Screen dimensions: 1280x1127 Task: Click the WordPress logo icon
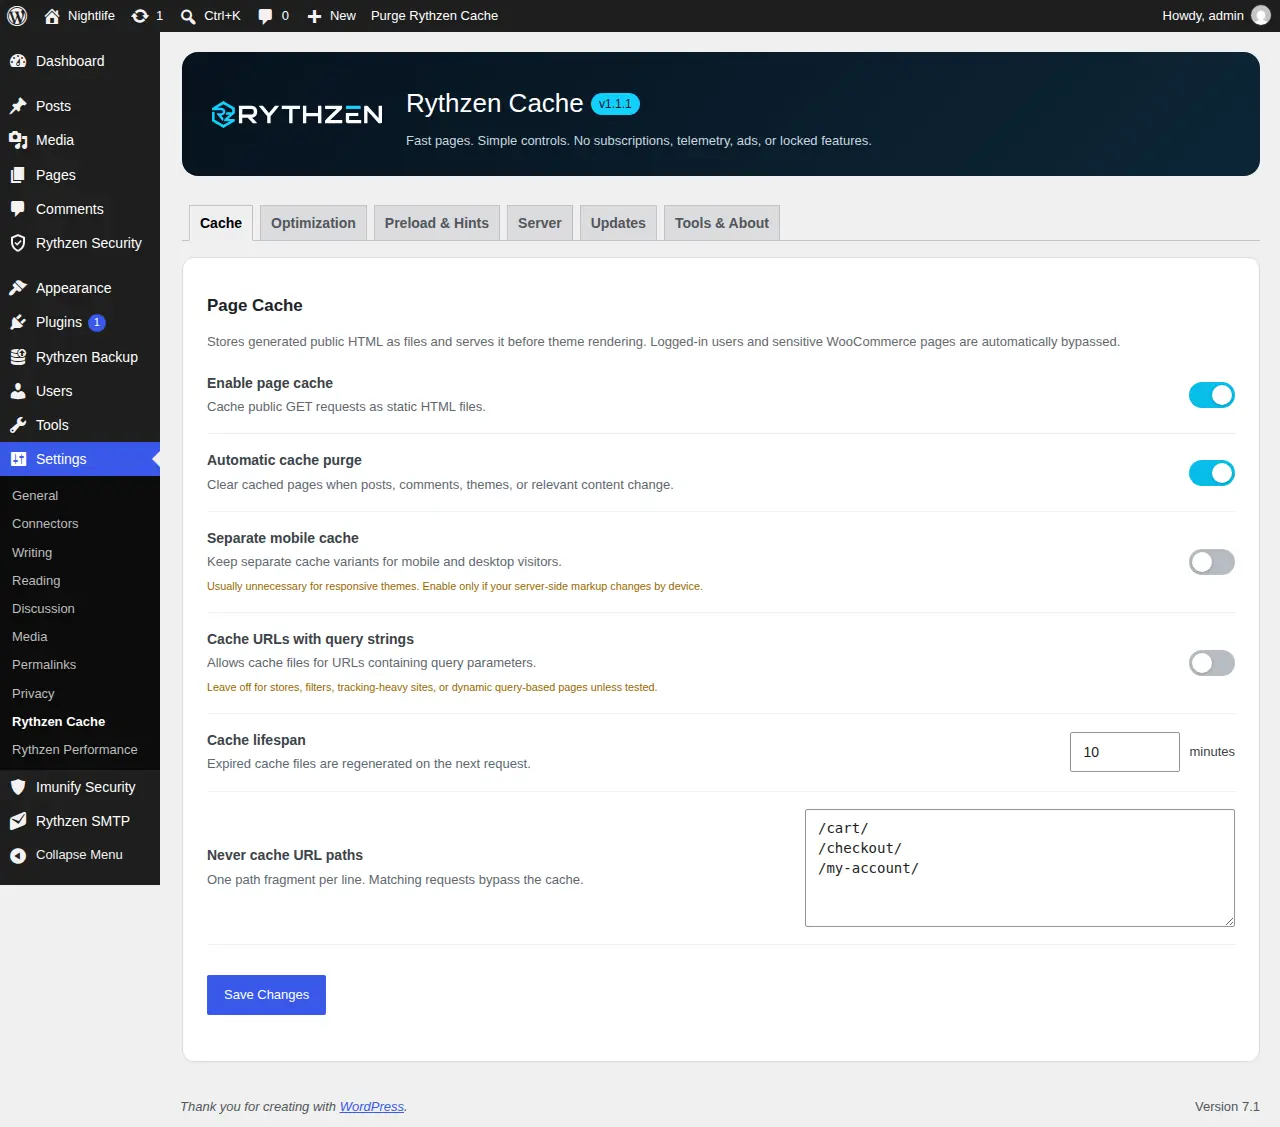click(x=17, y=16)
